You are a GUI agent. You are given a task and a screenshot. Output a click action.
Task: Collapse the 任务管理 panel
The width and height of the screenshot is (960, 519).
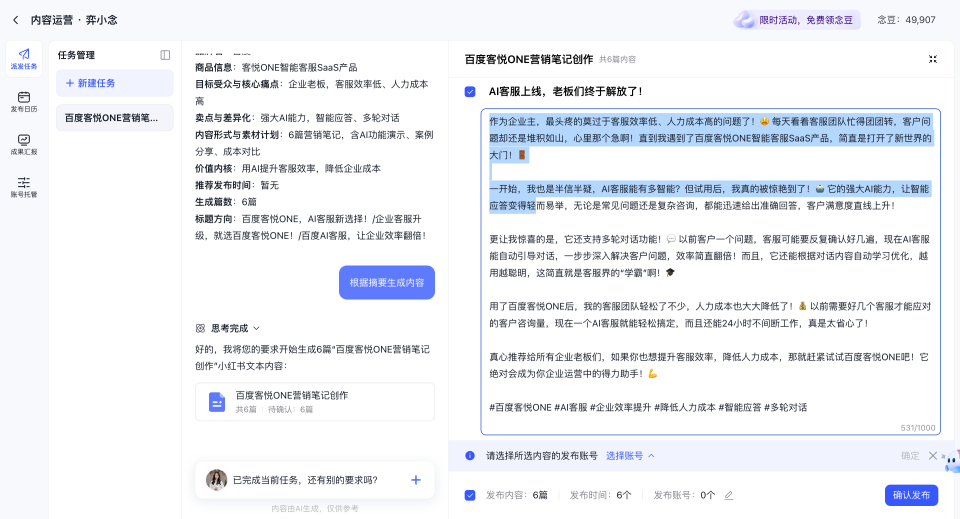coord(165,55)
